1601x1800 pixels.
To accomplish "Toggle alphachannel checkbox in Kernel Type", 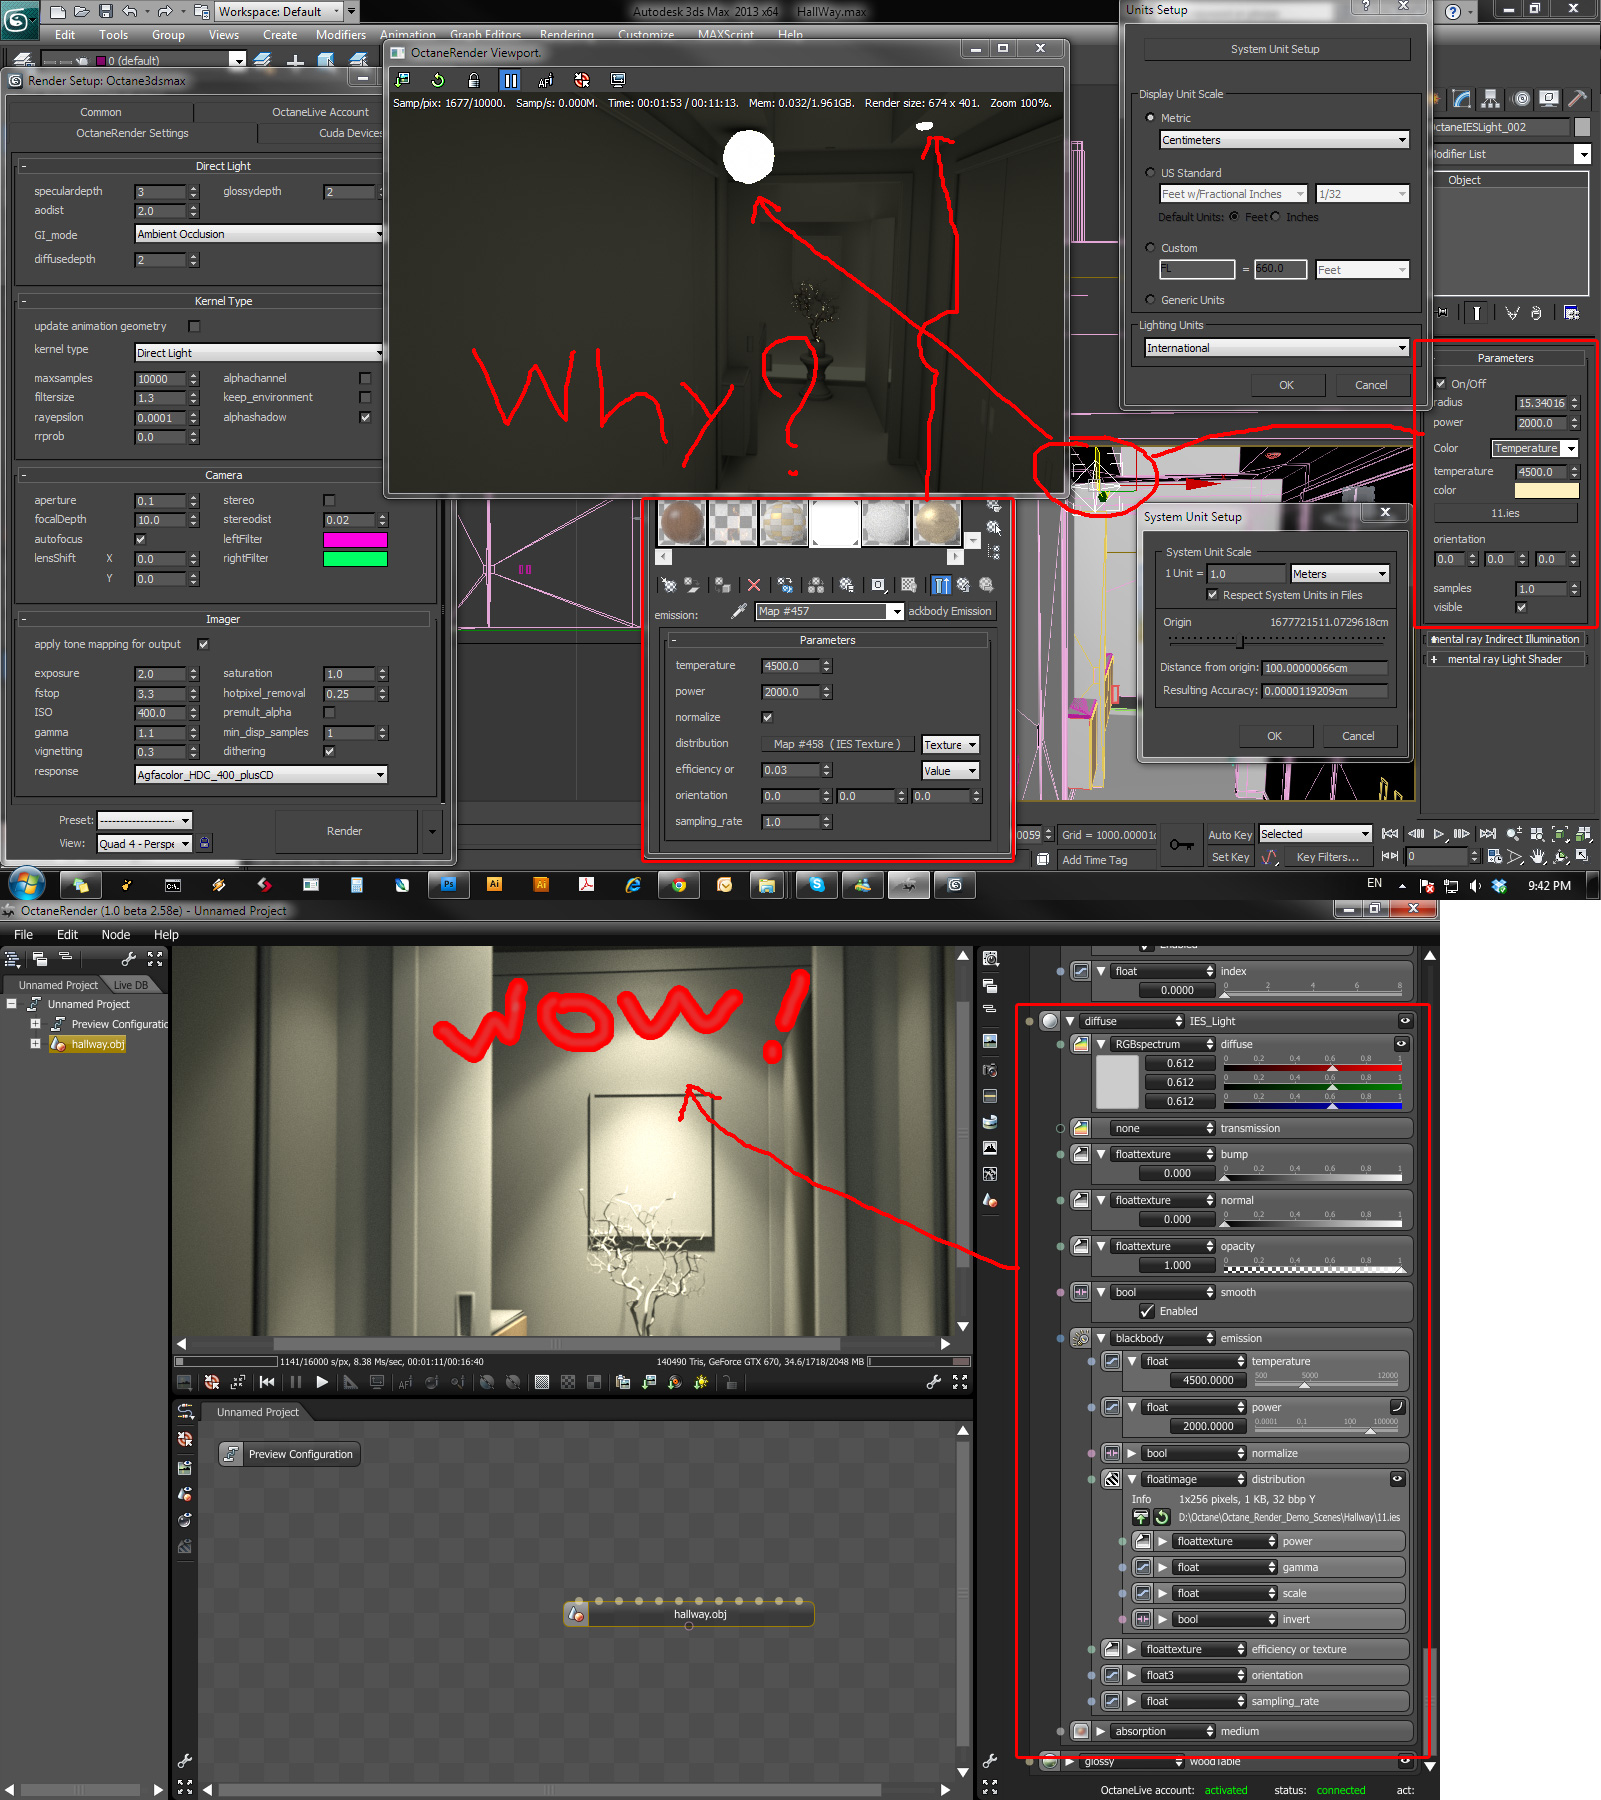I will click(x=365, y=378).
